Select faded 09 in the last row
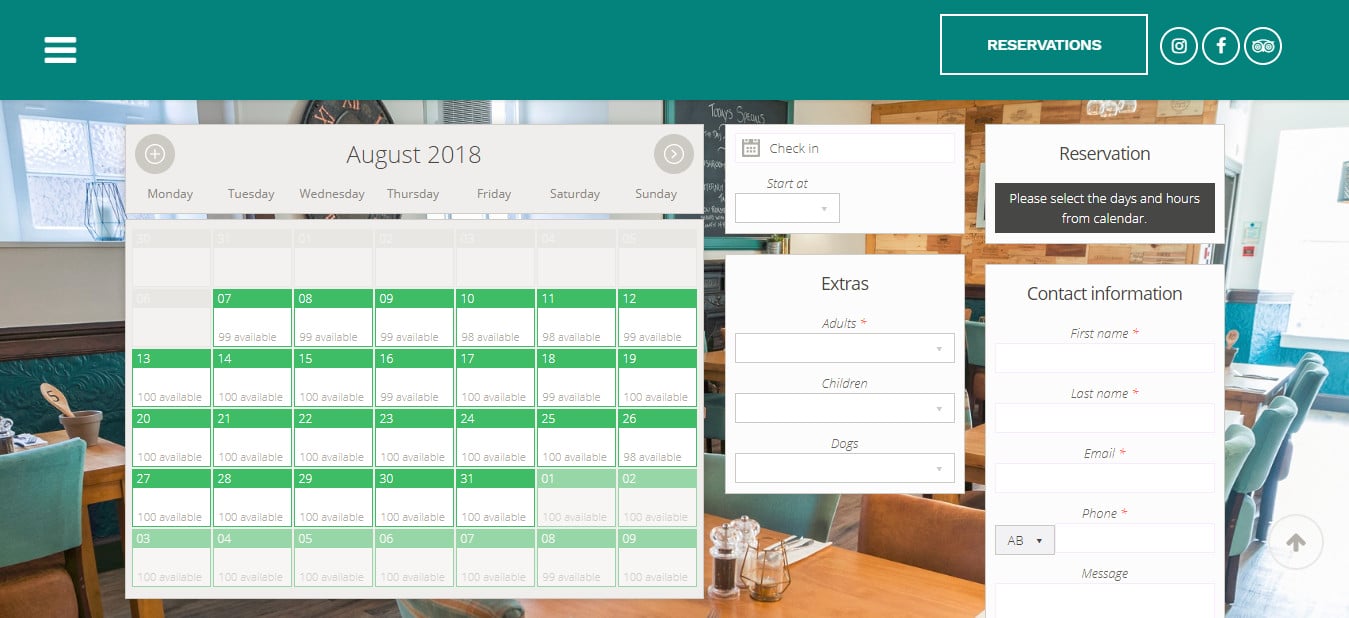The height and width of the screenshot is (618, 1349). click(657, 558)
